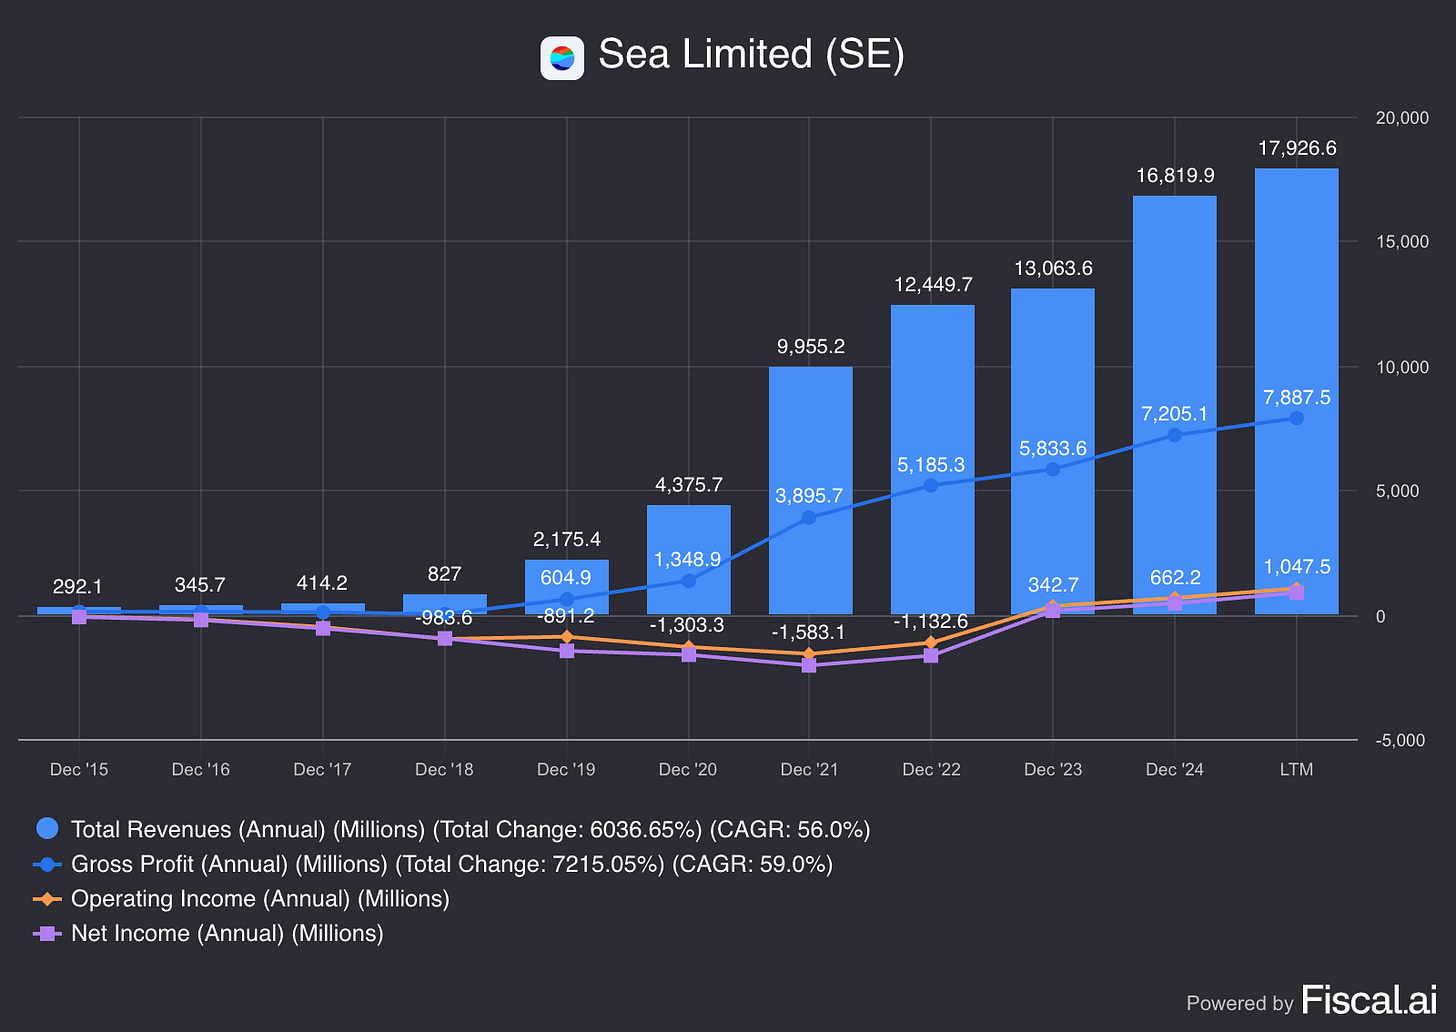Click the 3,895.7 gross profit label
1456x1032 pixels.
(x=809, y=496)
